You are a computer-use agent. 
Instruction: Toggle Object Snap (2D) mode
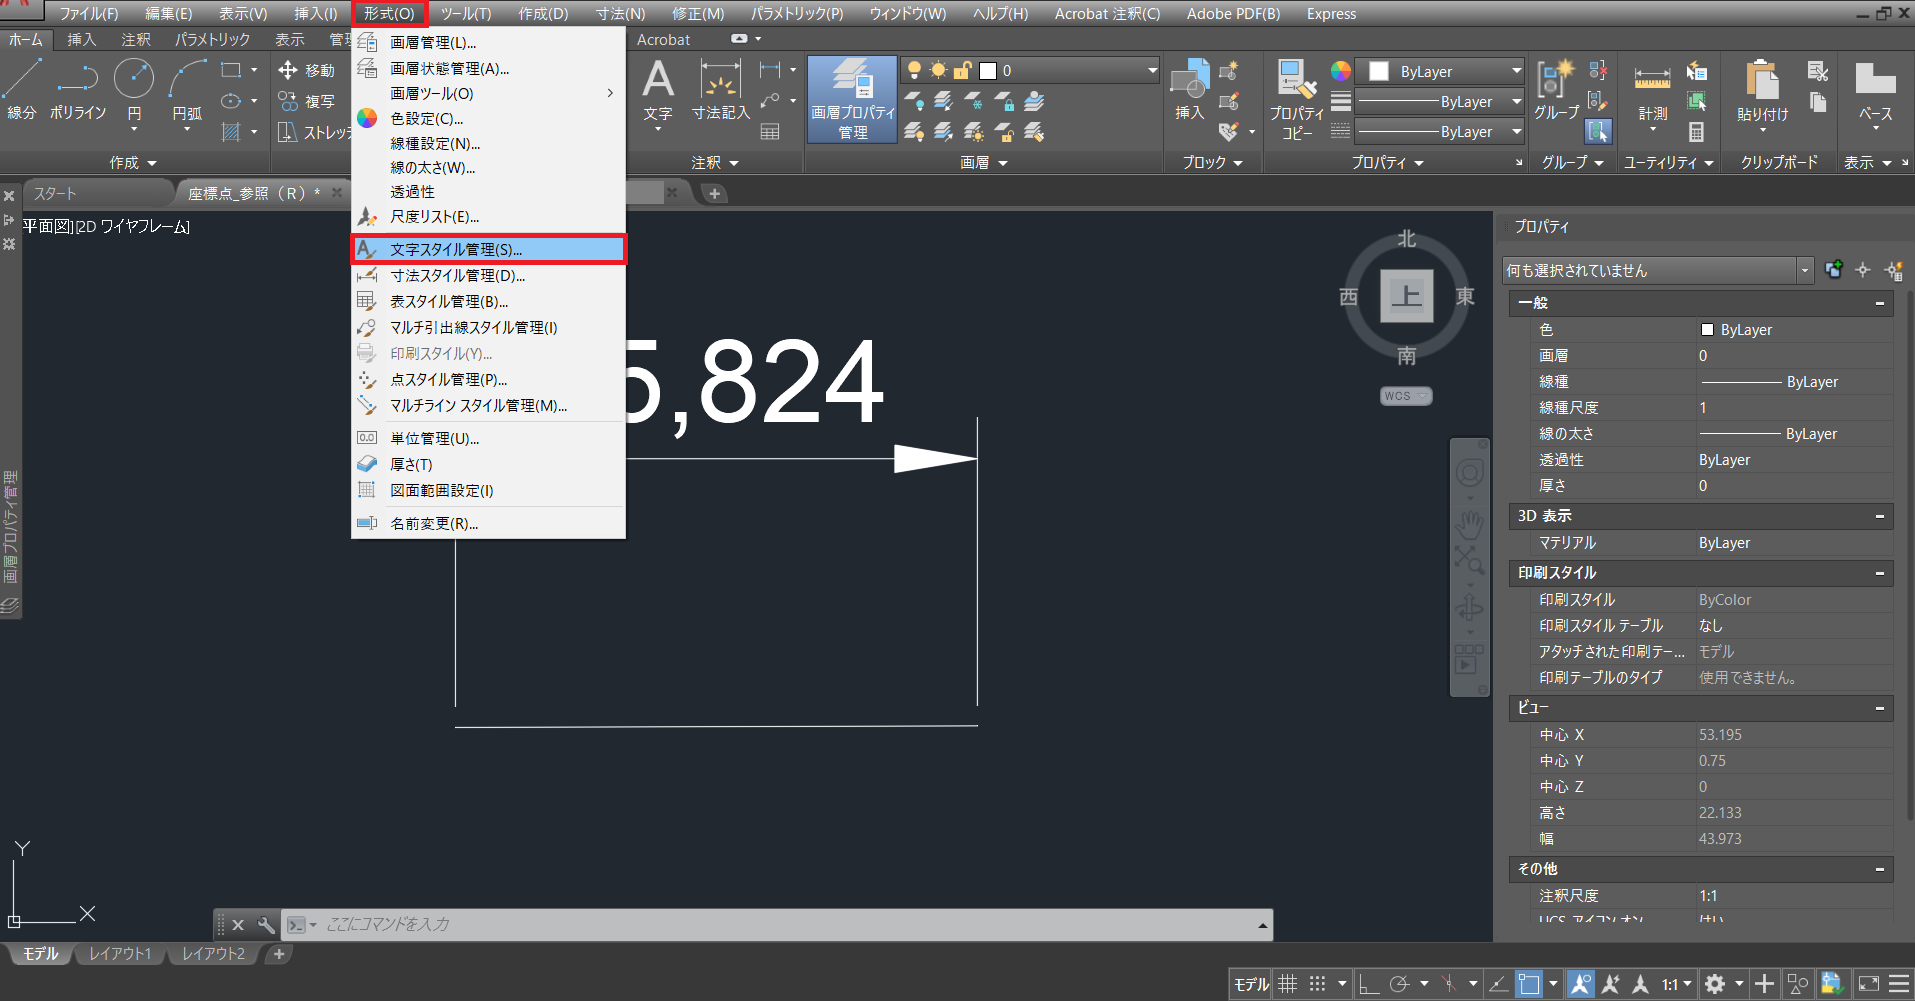pyautogui.click(x=1529, y=984)
